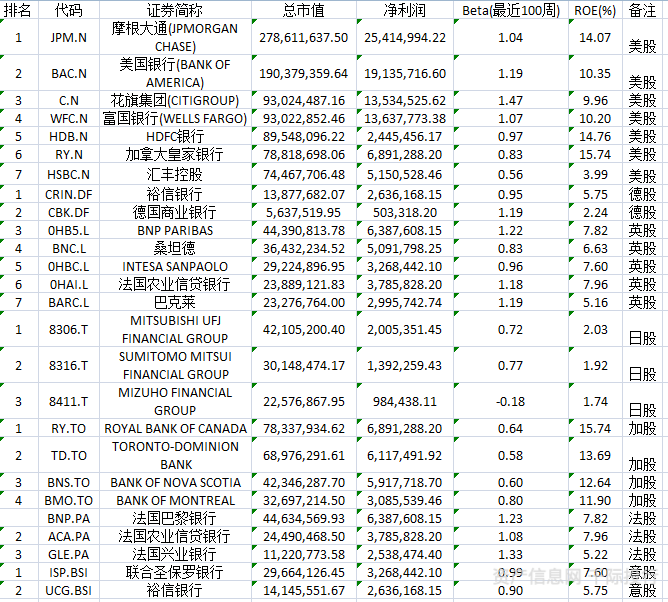This screenshot has height=602, width=668.
Task: Click the BNP PARIBAS name cell
Action: 175,230
